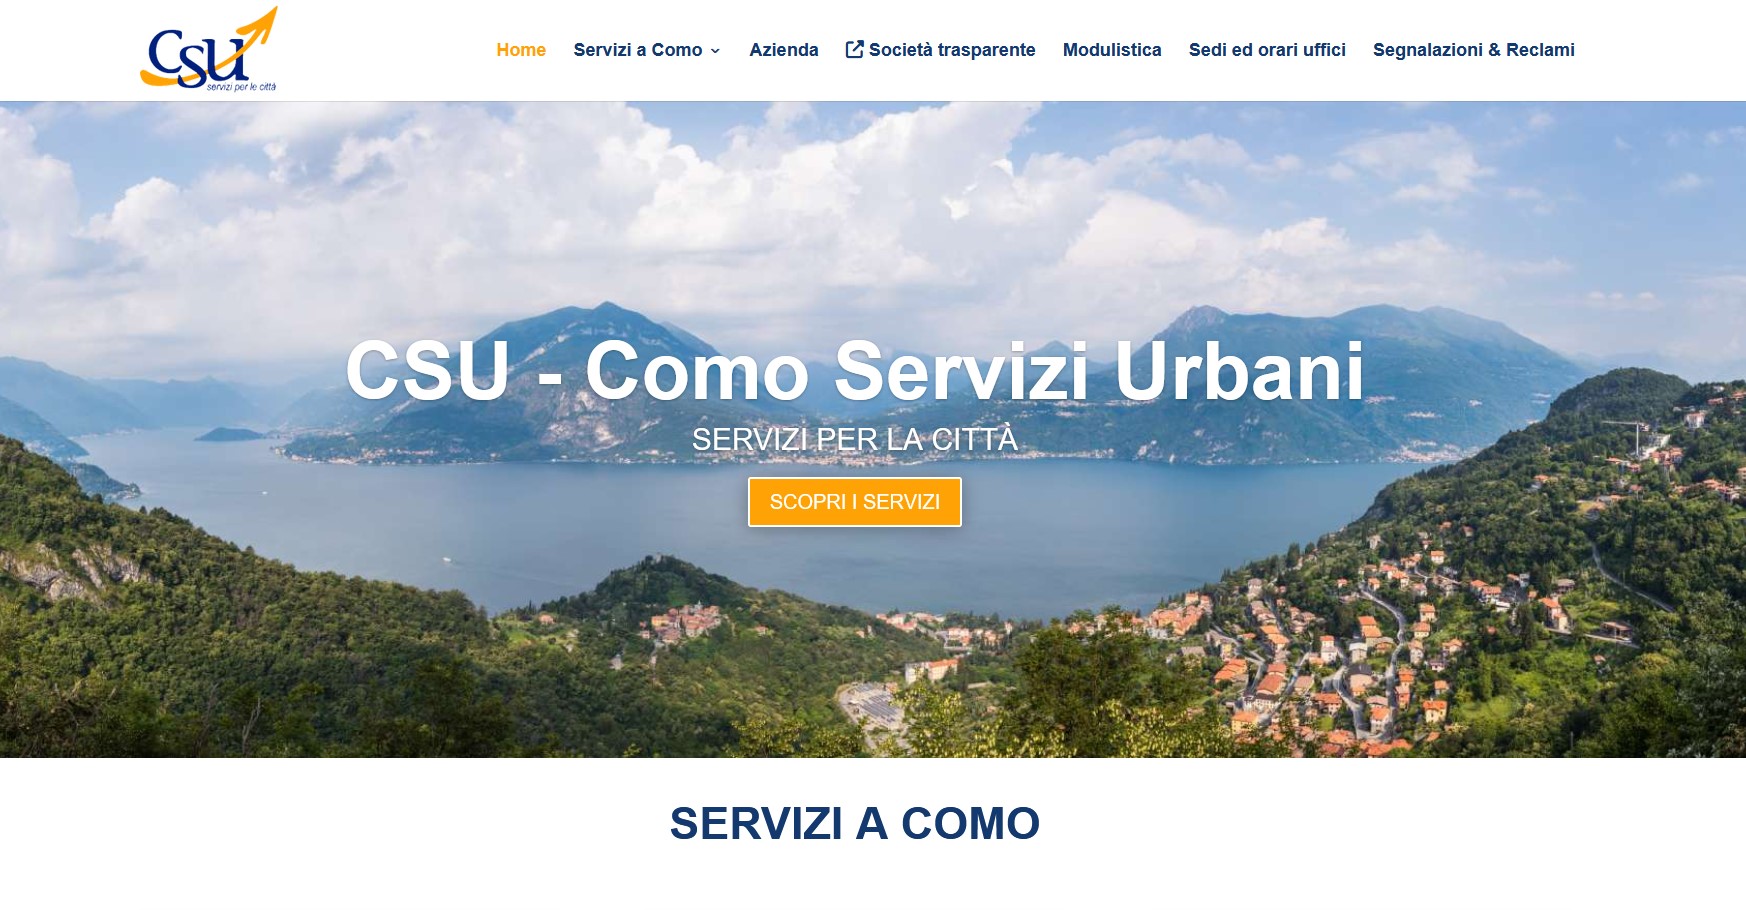The image size is (1746, 910).
Task: Follow the Società trasparente link
Action: click(x=952, y=50)
